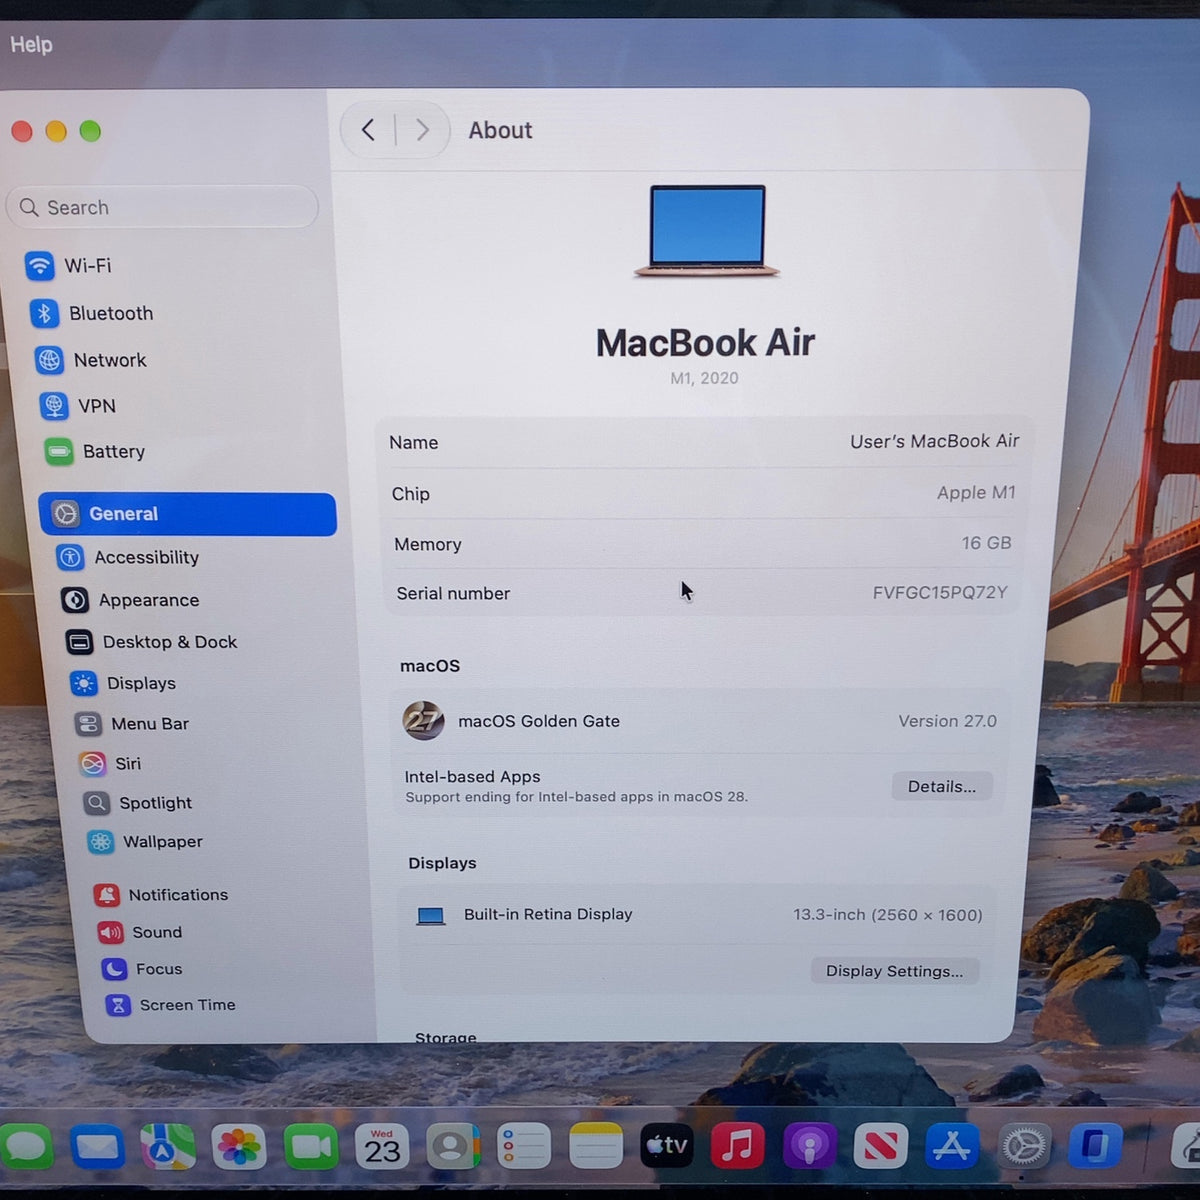Select the General sidebar item
This screenshot has width=1200, height=1200.
(x=188, y=514)
